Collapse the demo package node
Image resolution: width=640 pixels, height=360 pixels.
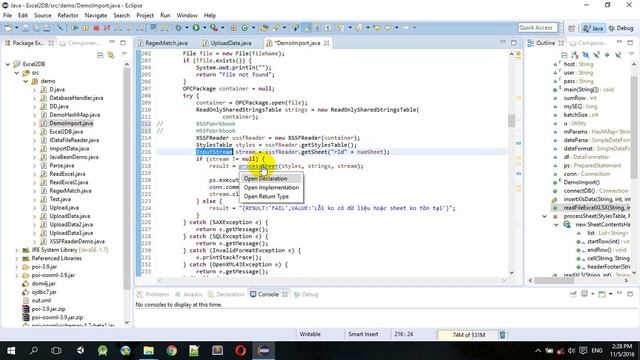click(x=26, y=81)
